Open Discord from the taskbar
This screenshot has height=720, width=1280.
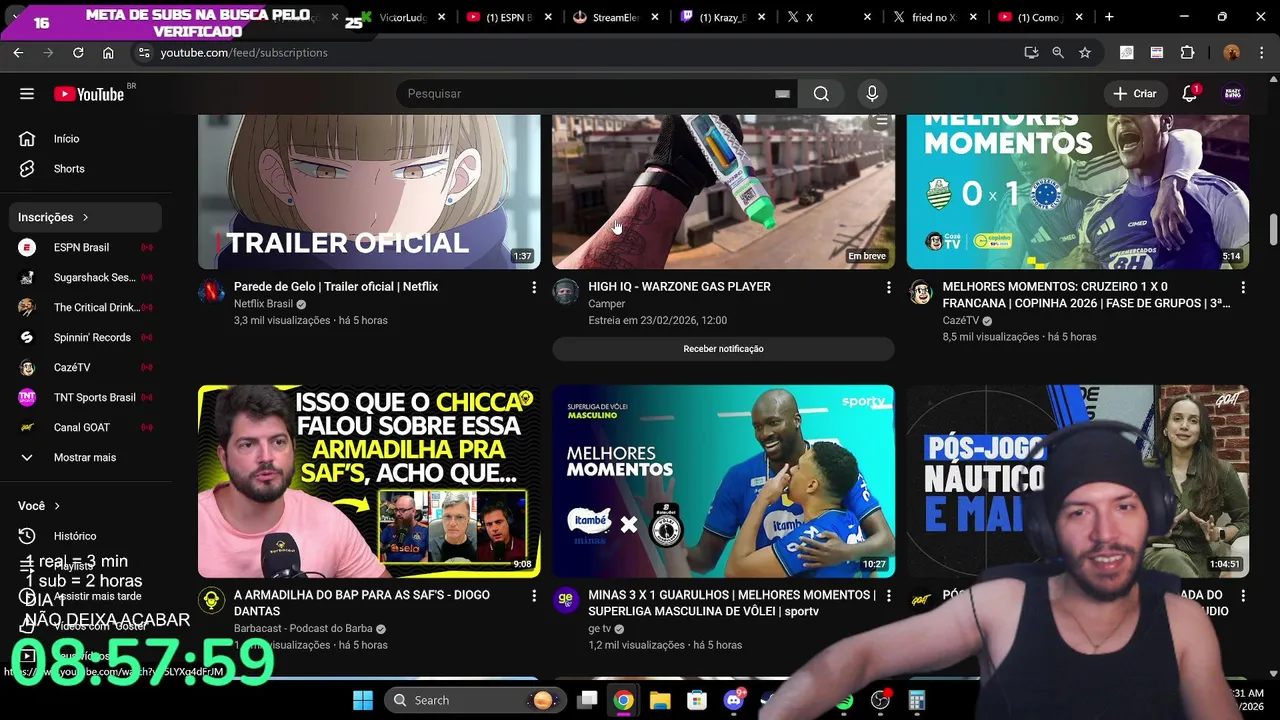pyautogui.click(x=733, y=700)
